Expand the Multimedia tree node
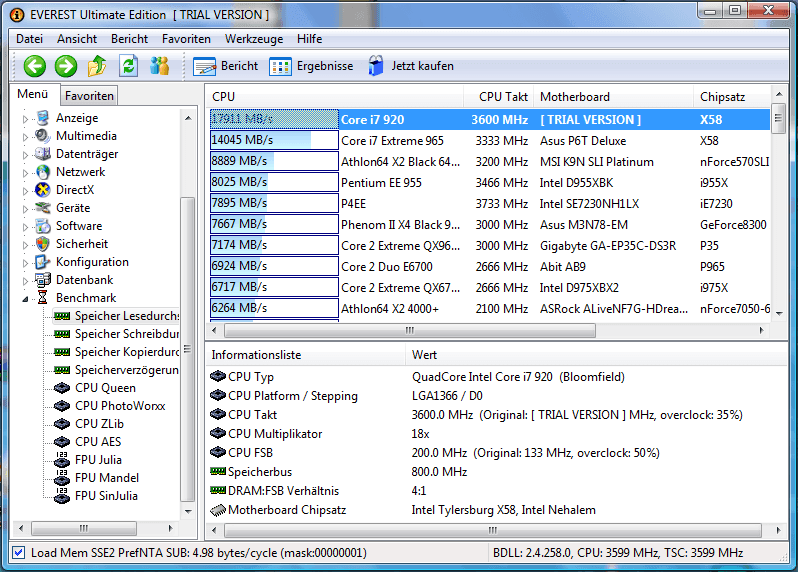The height and width of the screenshot is (572, 798). pyautogui.click(x=25, y=137)
